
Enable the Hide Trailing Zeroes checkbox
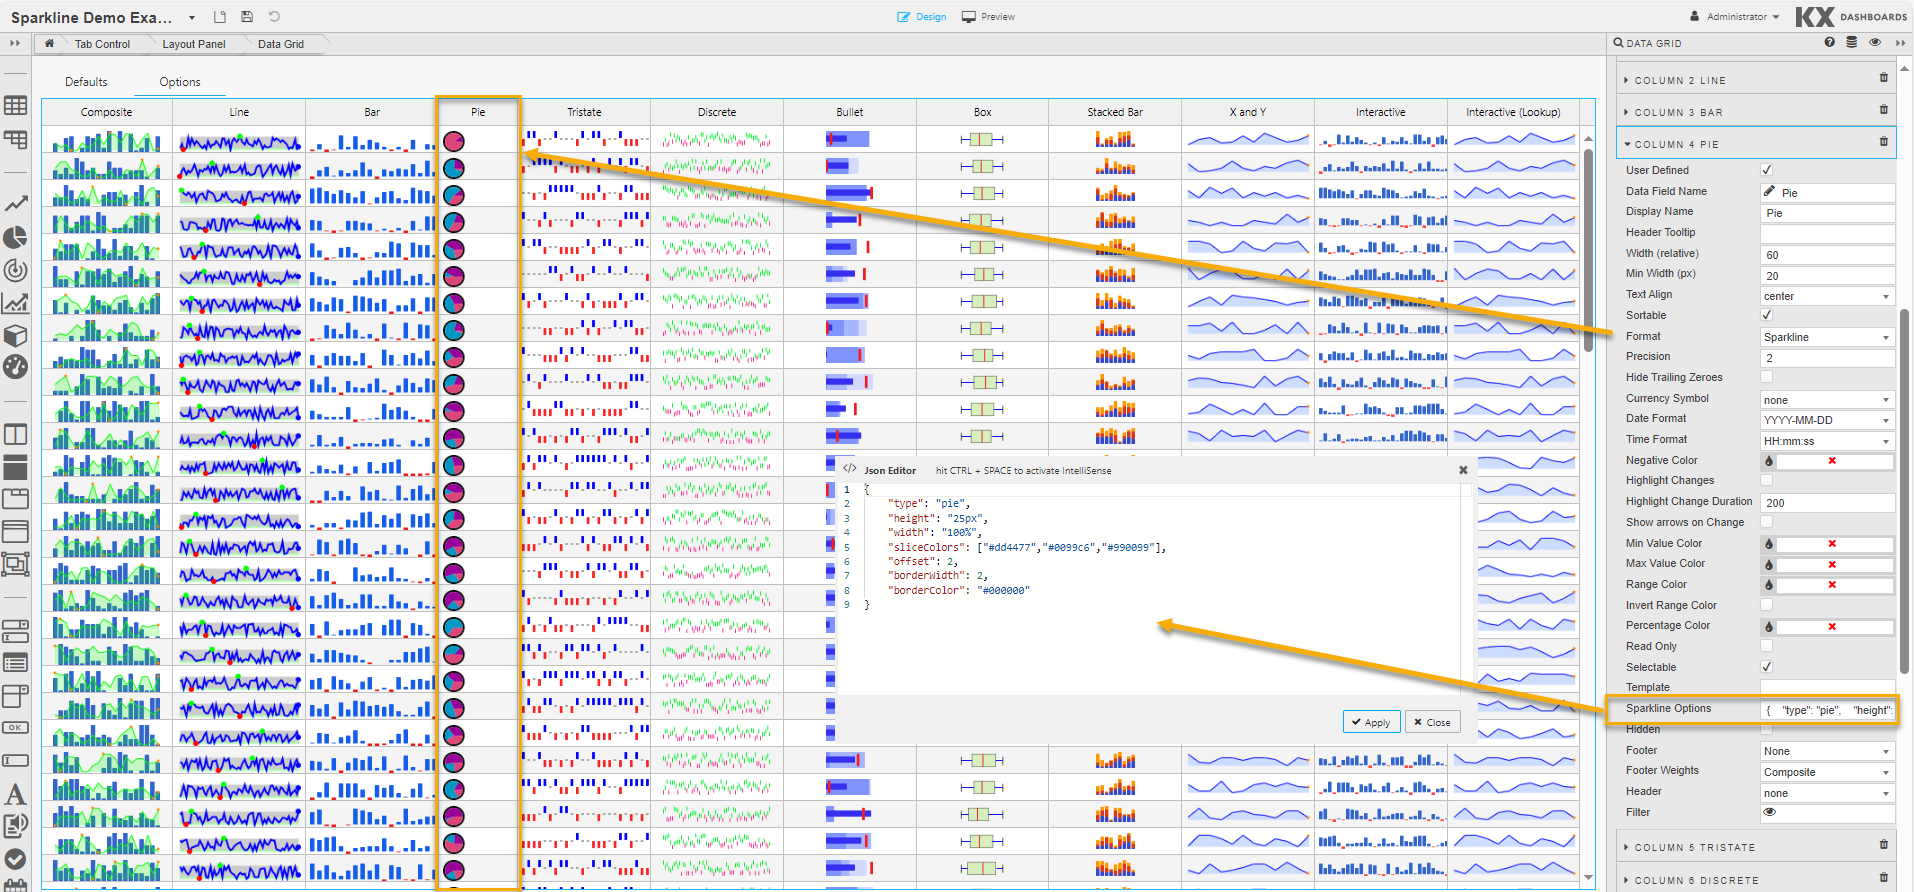click(x=1767, y=377)
